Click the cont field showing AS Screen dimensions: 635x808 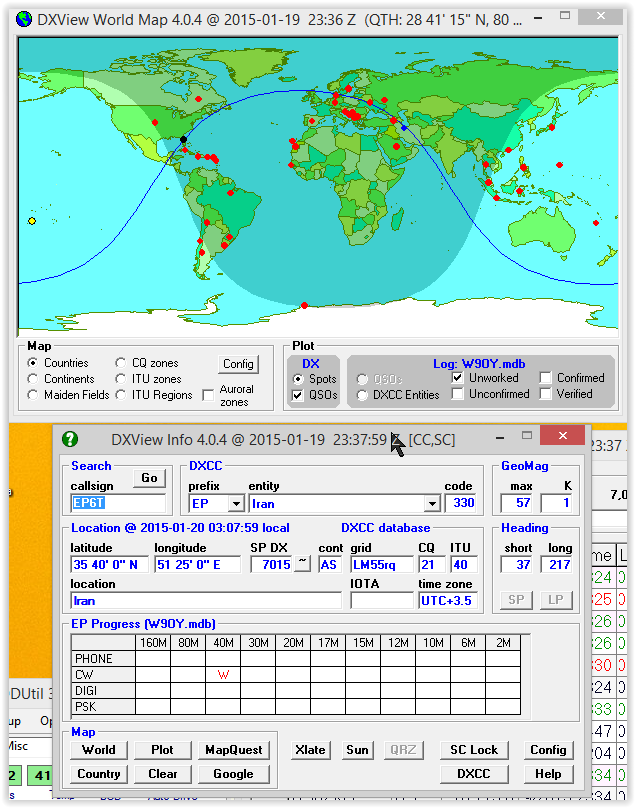(331, 564)
